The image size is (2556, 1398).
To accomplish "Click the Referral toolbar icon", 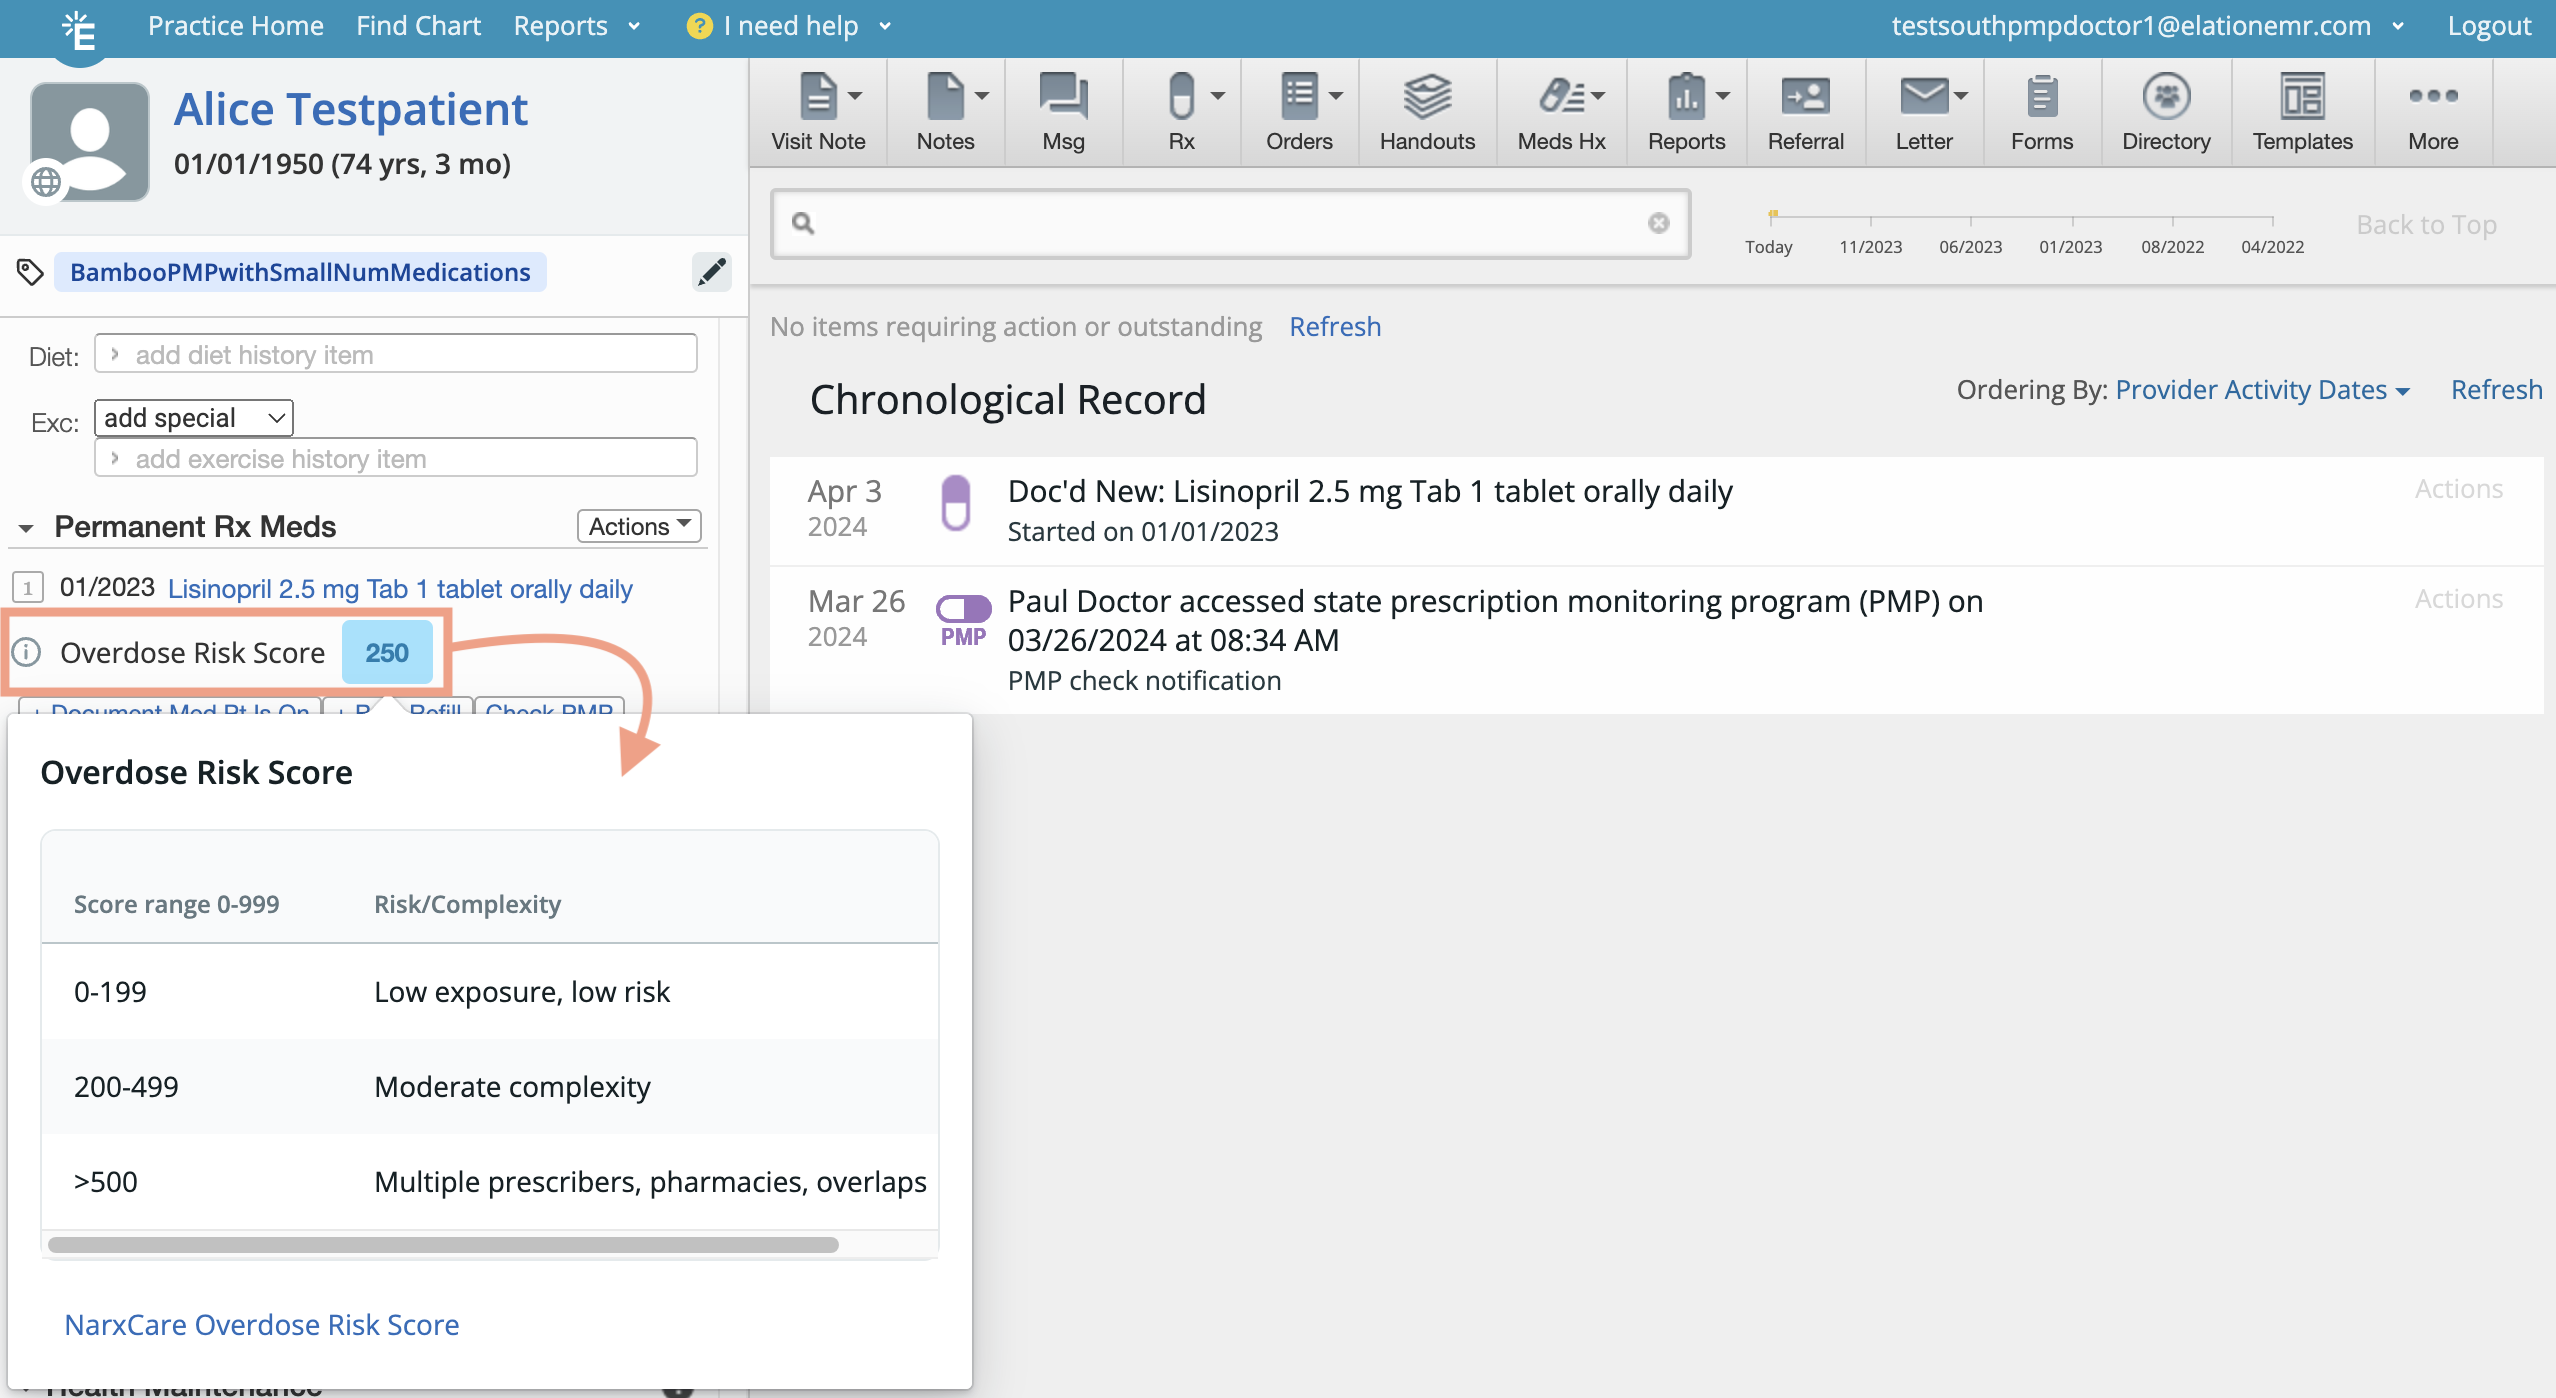I will click(x=1804, y=98).
